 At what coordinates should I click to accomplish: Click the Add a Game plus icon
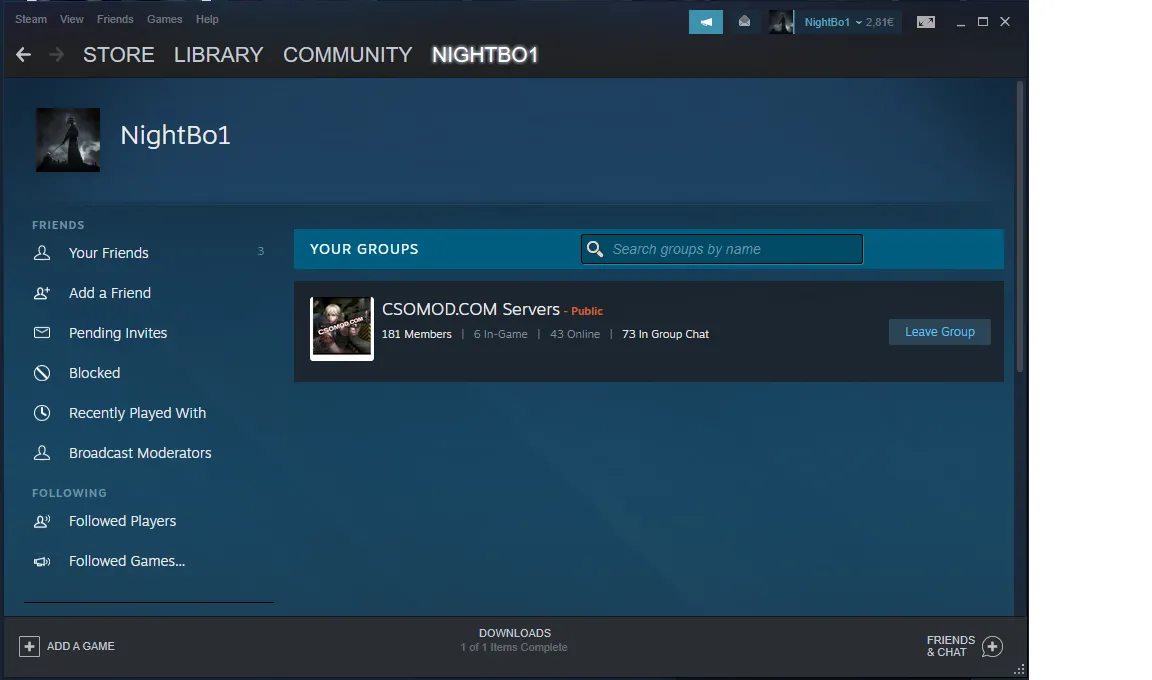click(29, 646)
